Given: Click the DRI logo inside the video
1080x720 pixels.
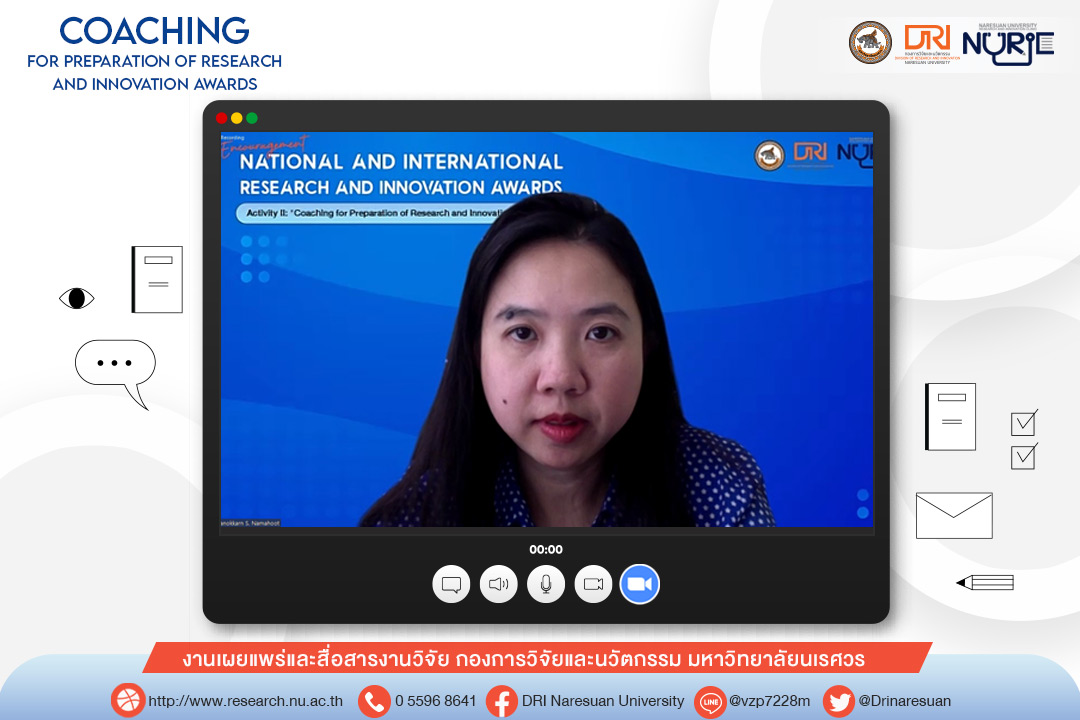Looking at the screenshot, I should click(x=810, y=153).
